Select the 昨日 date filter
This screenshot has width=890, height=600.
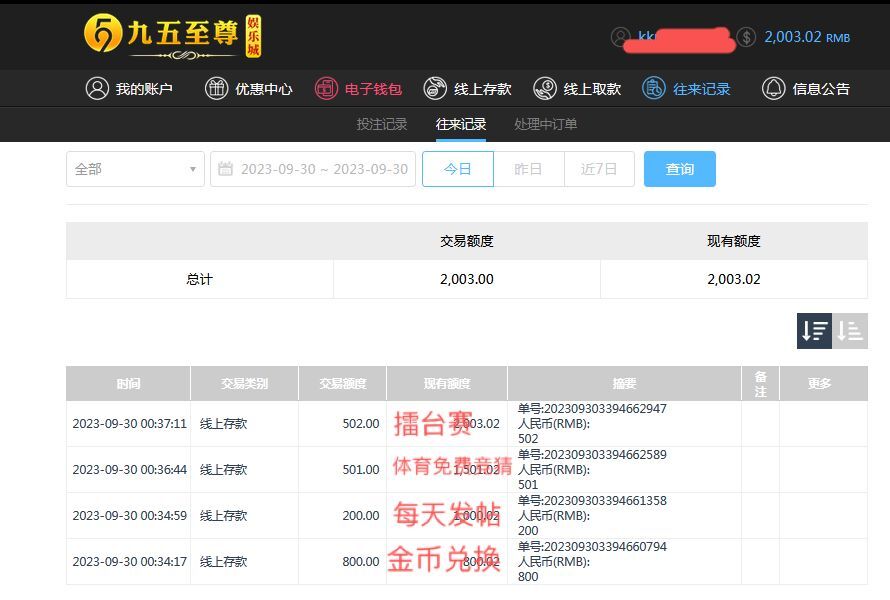[528, 169]
